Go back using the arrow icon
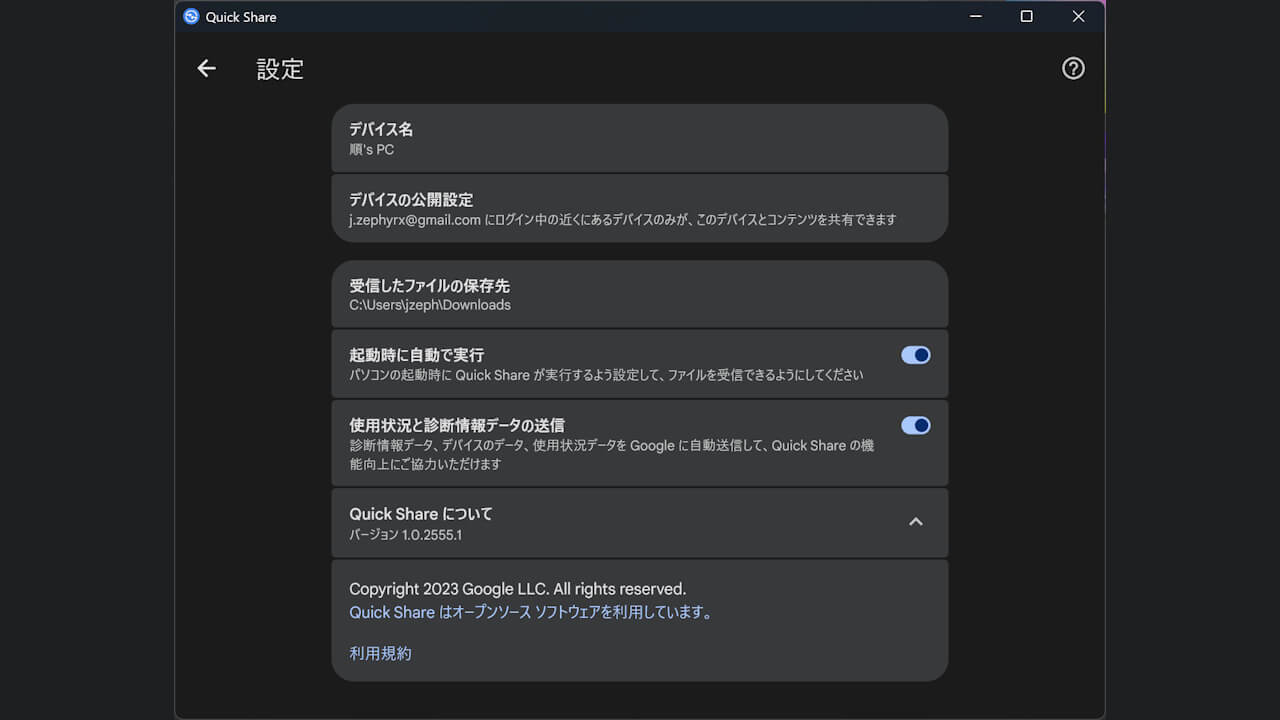1280x720 pixels. [x=206, y=68]
